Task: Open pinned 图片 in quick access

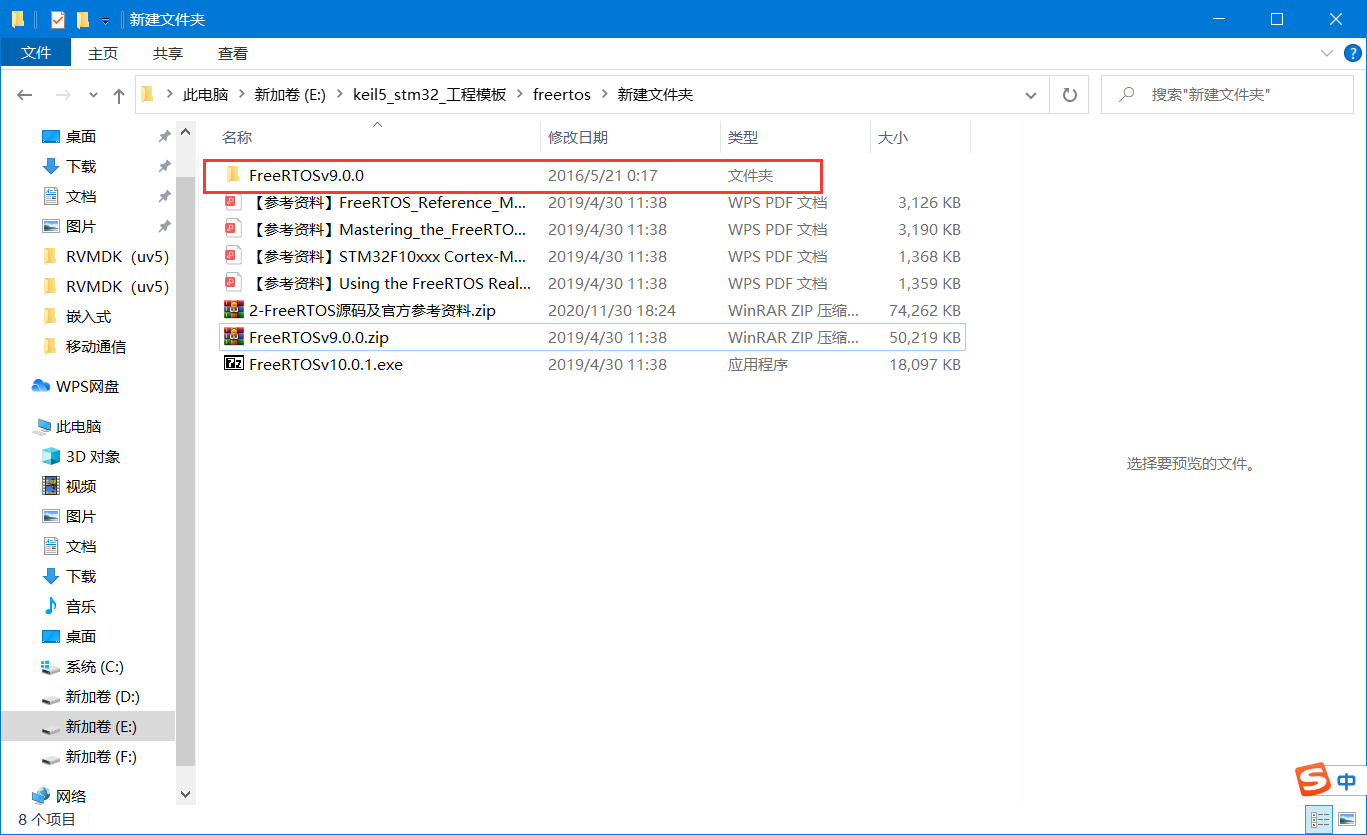Action: point(81,226)
